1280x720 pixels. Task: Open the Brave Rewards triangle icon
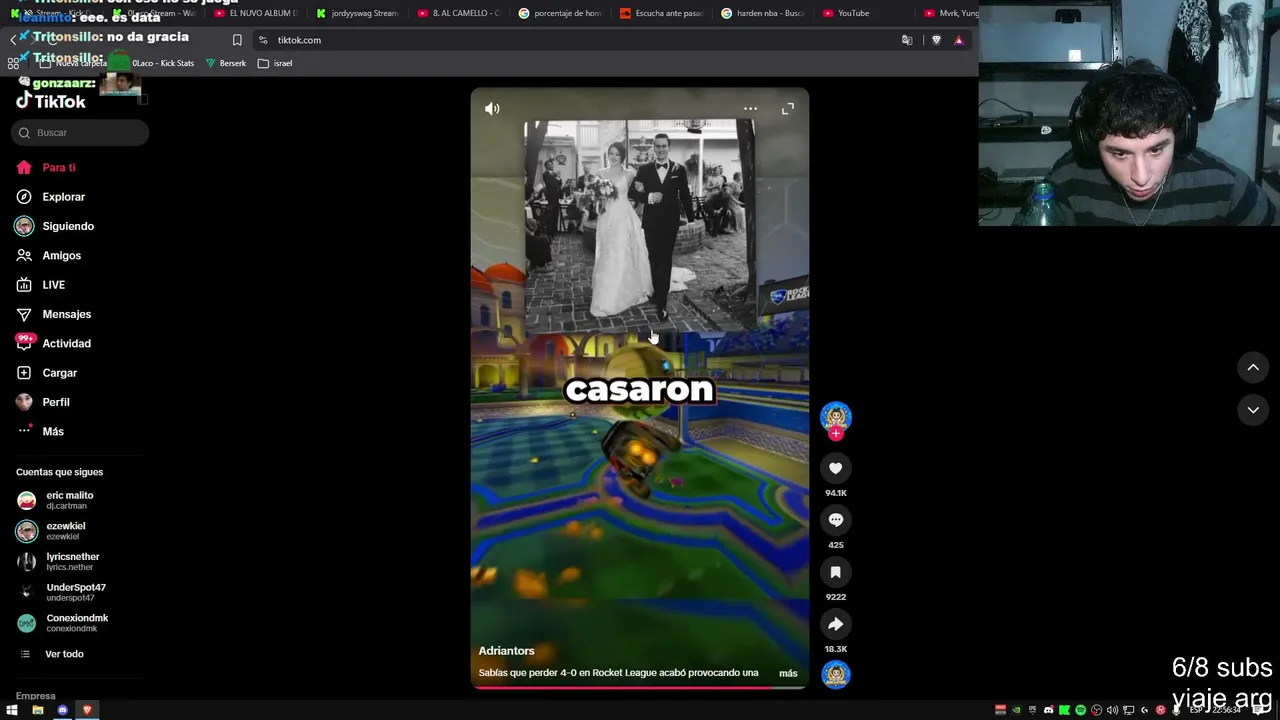click(x=959, y=40)
